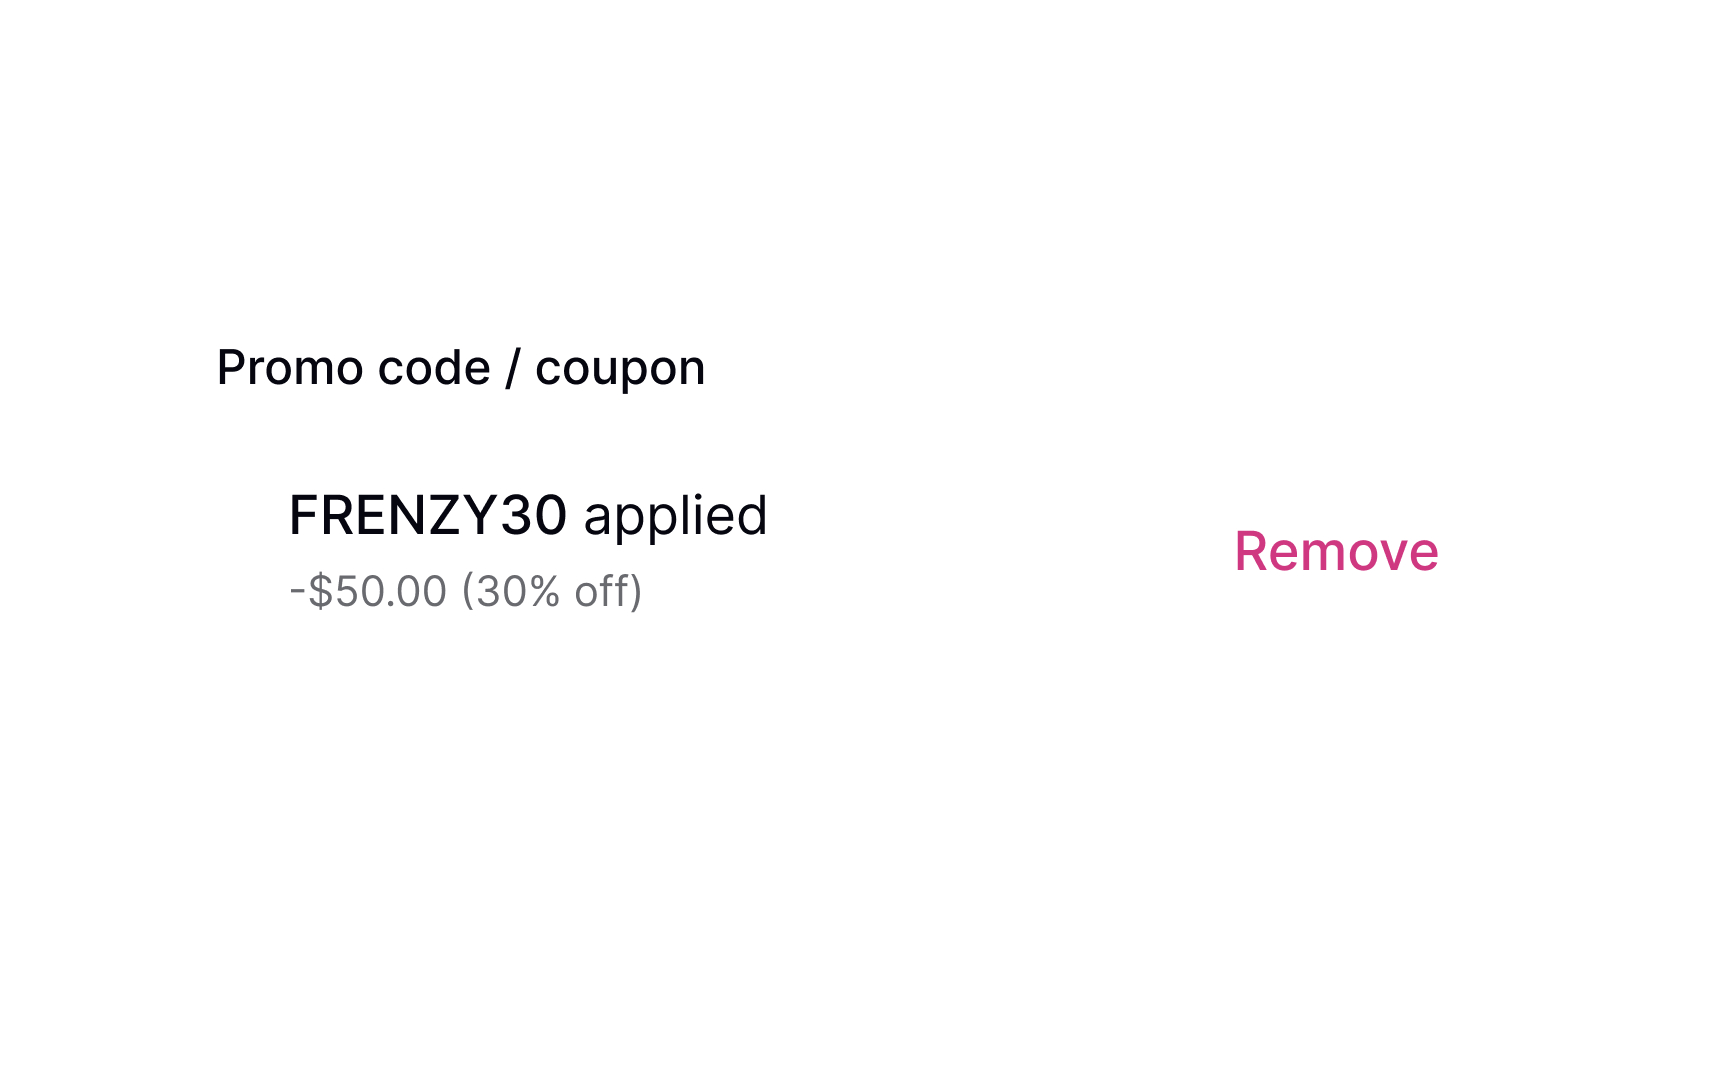Click the Promo code / coupon heading
This screenshot has height=1080, width=1728.
(460, 367)
